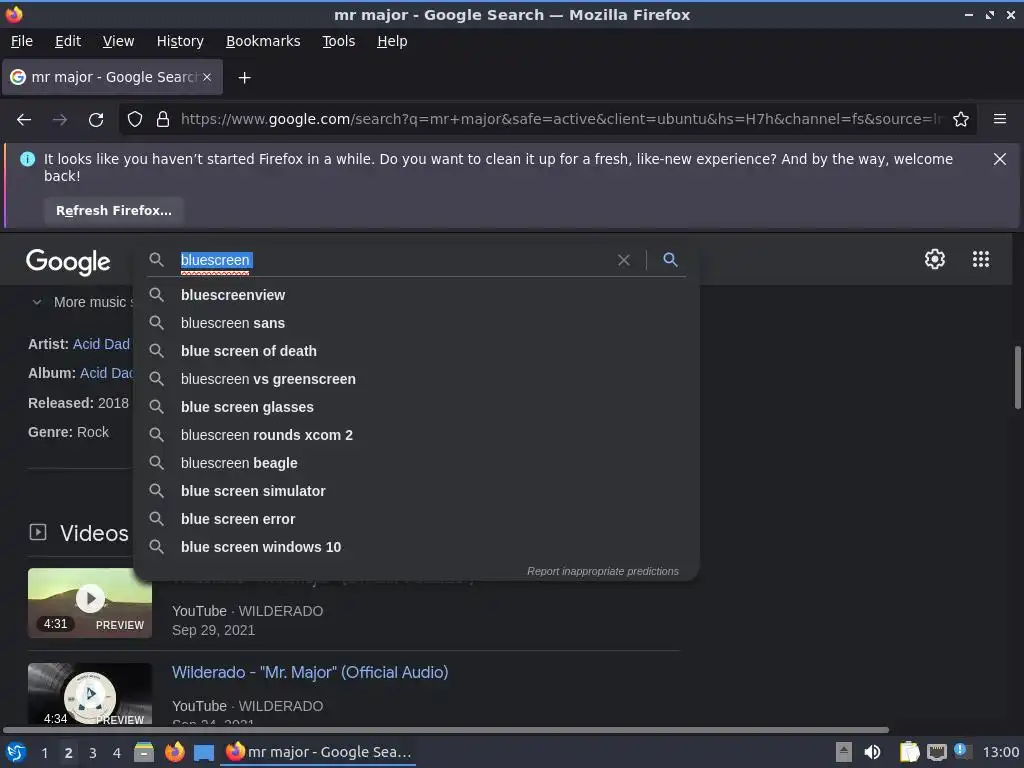
Task: Switch to workspace 3
Action: 93,753
